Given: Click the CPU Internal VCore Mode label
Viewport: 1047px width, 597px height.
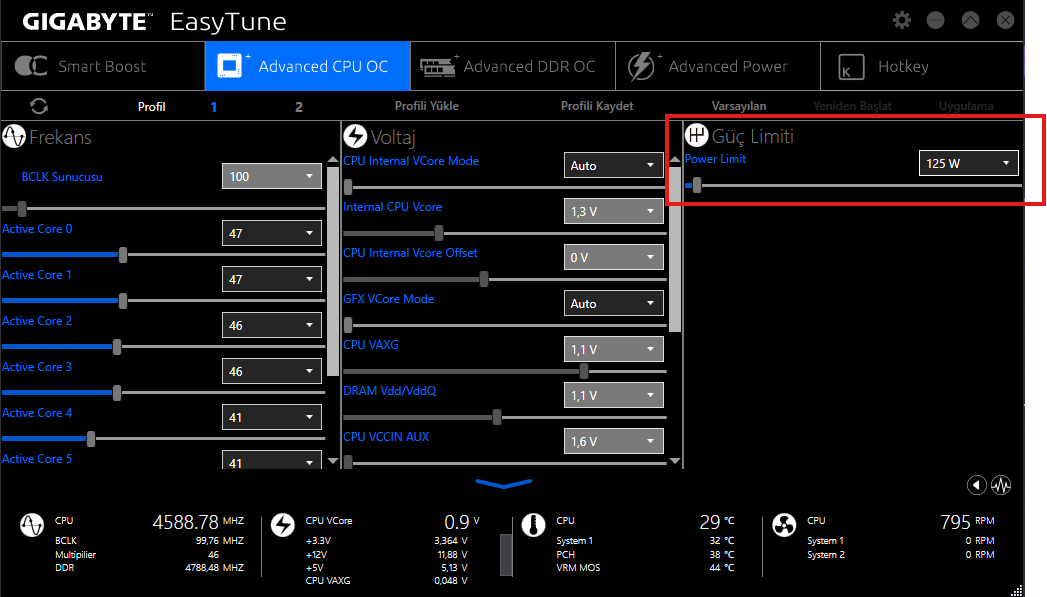Looking at the screenshot, I should pyautogui.click(x=411, y=161).
